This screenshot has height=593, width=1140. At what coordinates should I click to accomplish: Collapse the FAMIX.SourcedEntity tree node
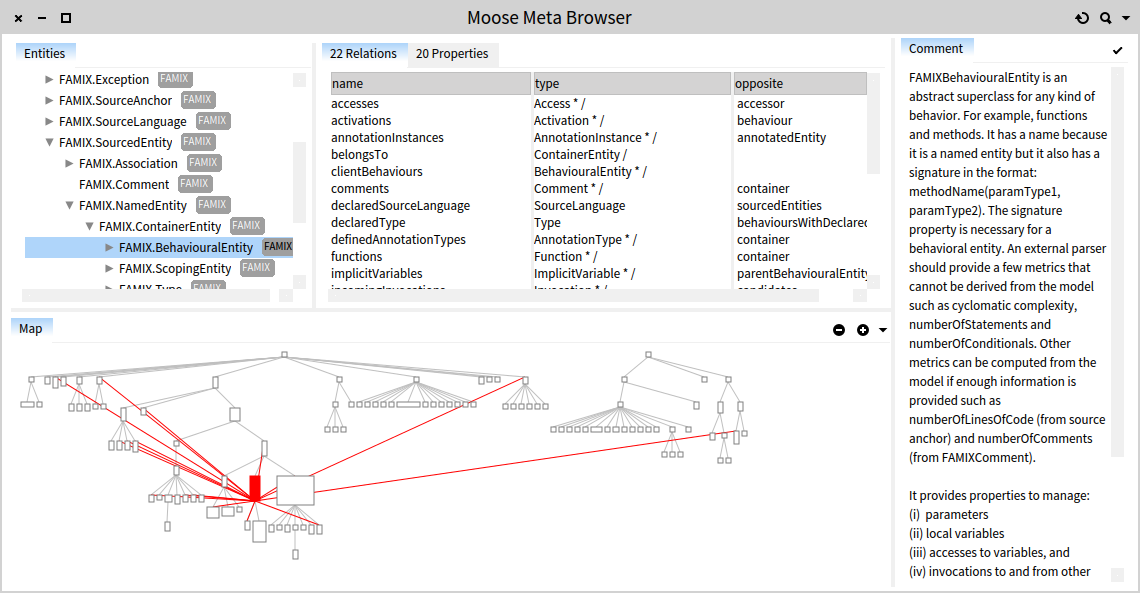(49, 142)
